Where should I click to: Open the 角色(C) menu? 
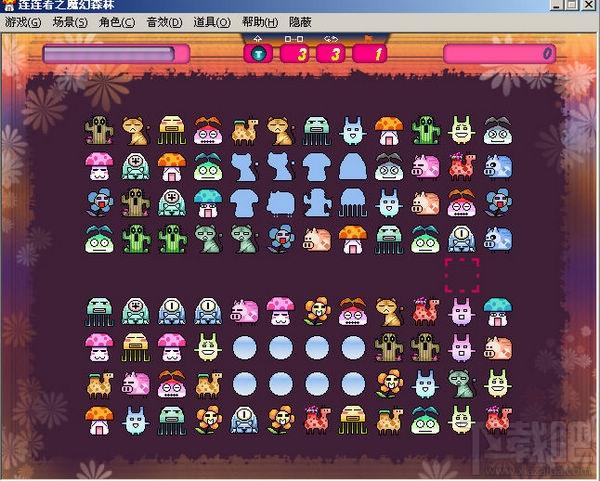[117, 23]
